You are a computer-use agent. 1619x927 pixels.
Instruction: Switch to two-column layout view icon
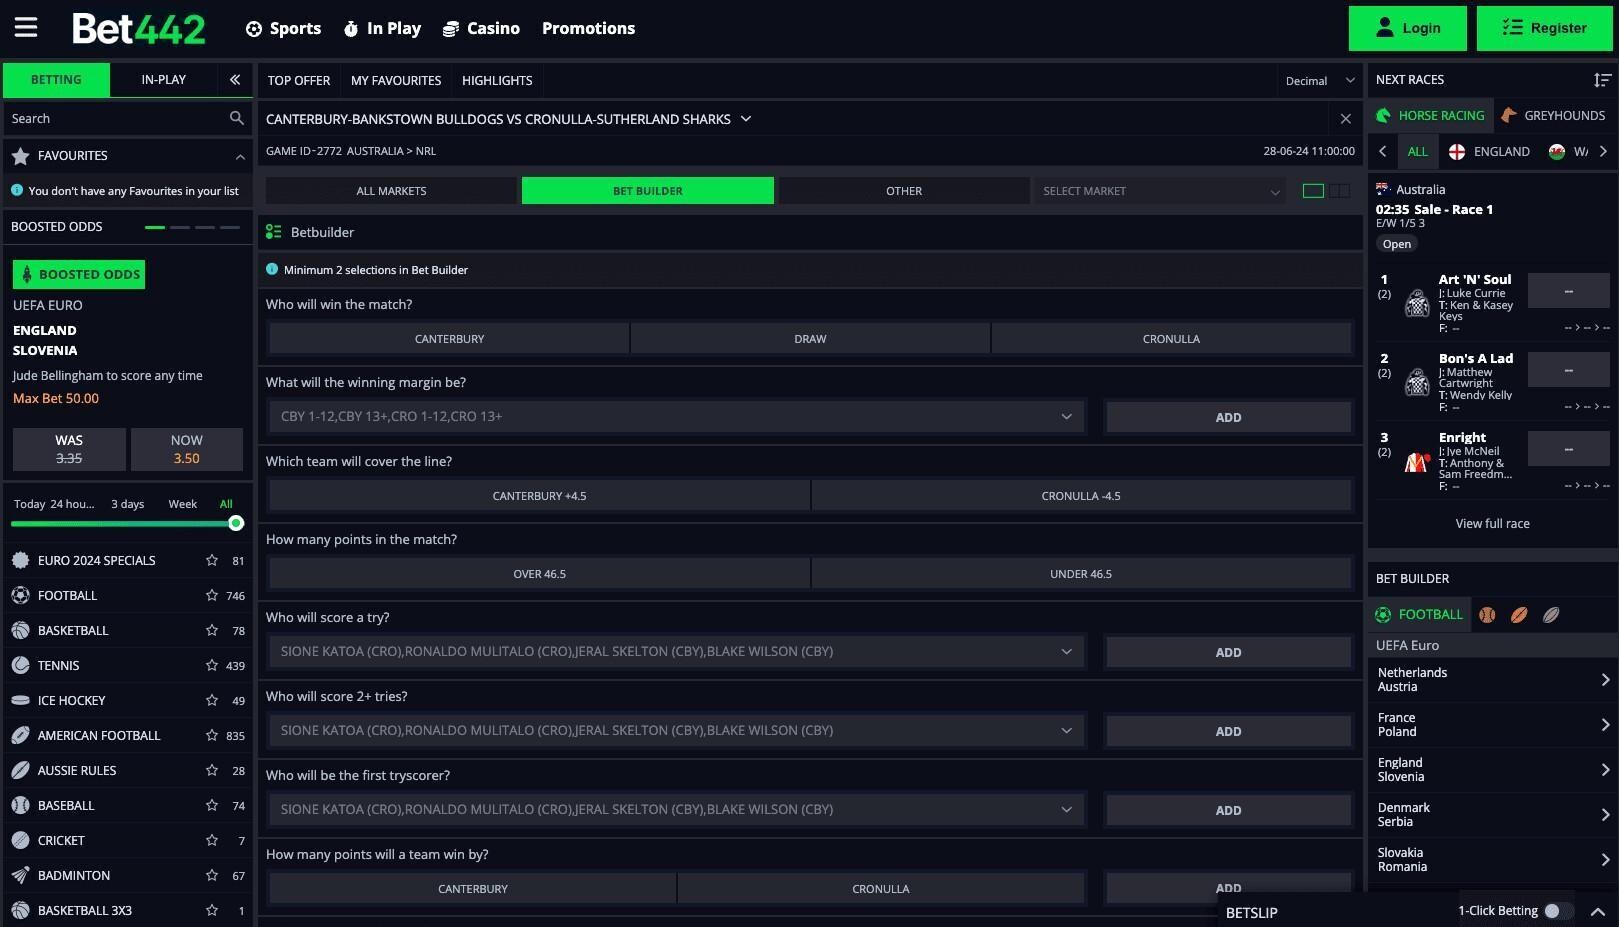(1340, 191)
